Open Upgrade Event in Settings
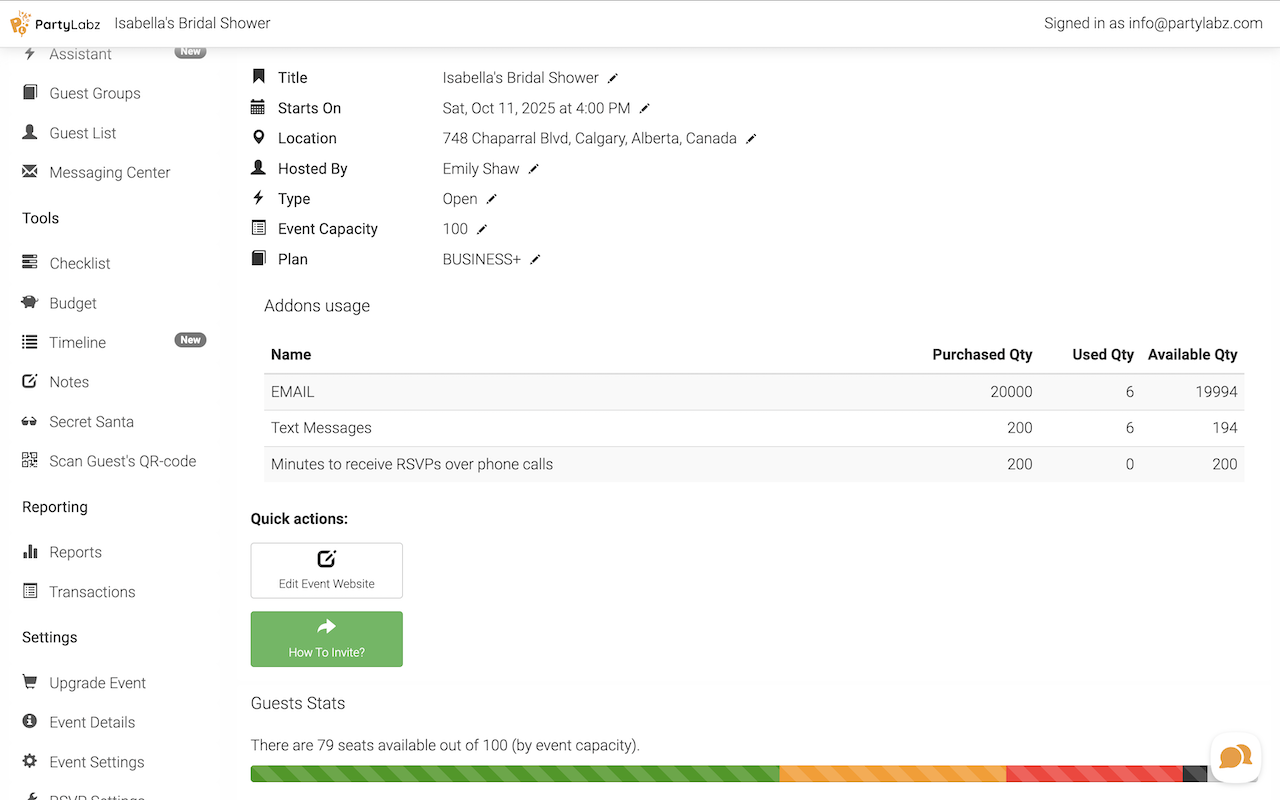The width and height of the screenshot is (1280, 800). pos(97,683)
